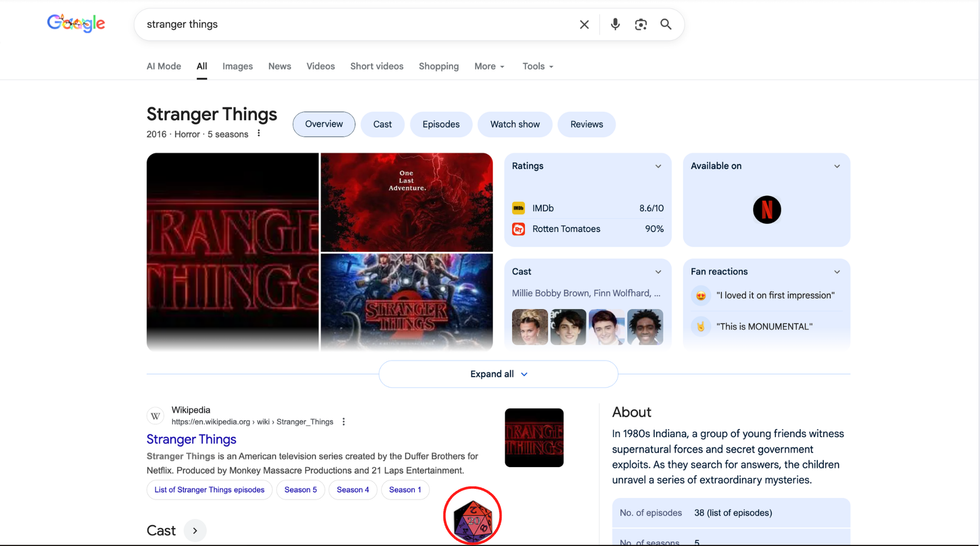Open more options beside 5 seasons
980x546 pixels.
point(259,134)
